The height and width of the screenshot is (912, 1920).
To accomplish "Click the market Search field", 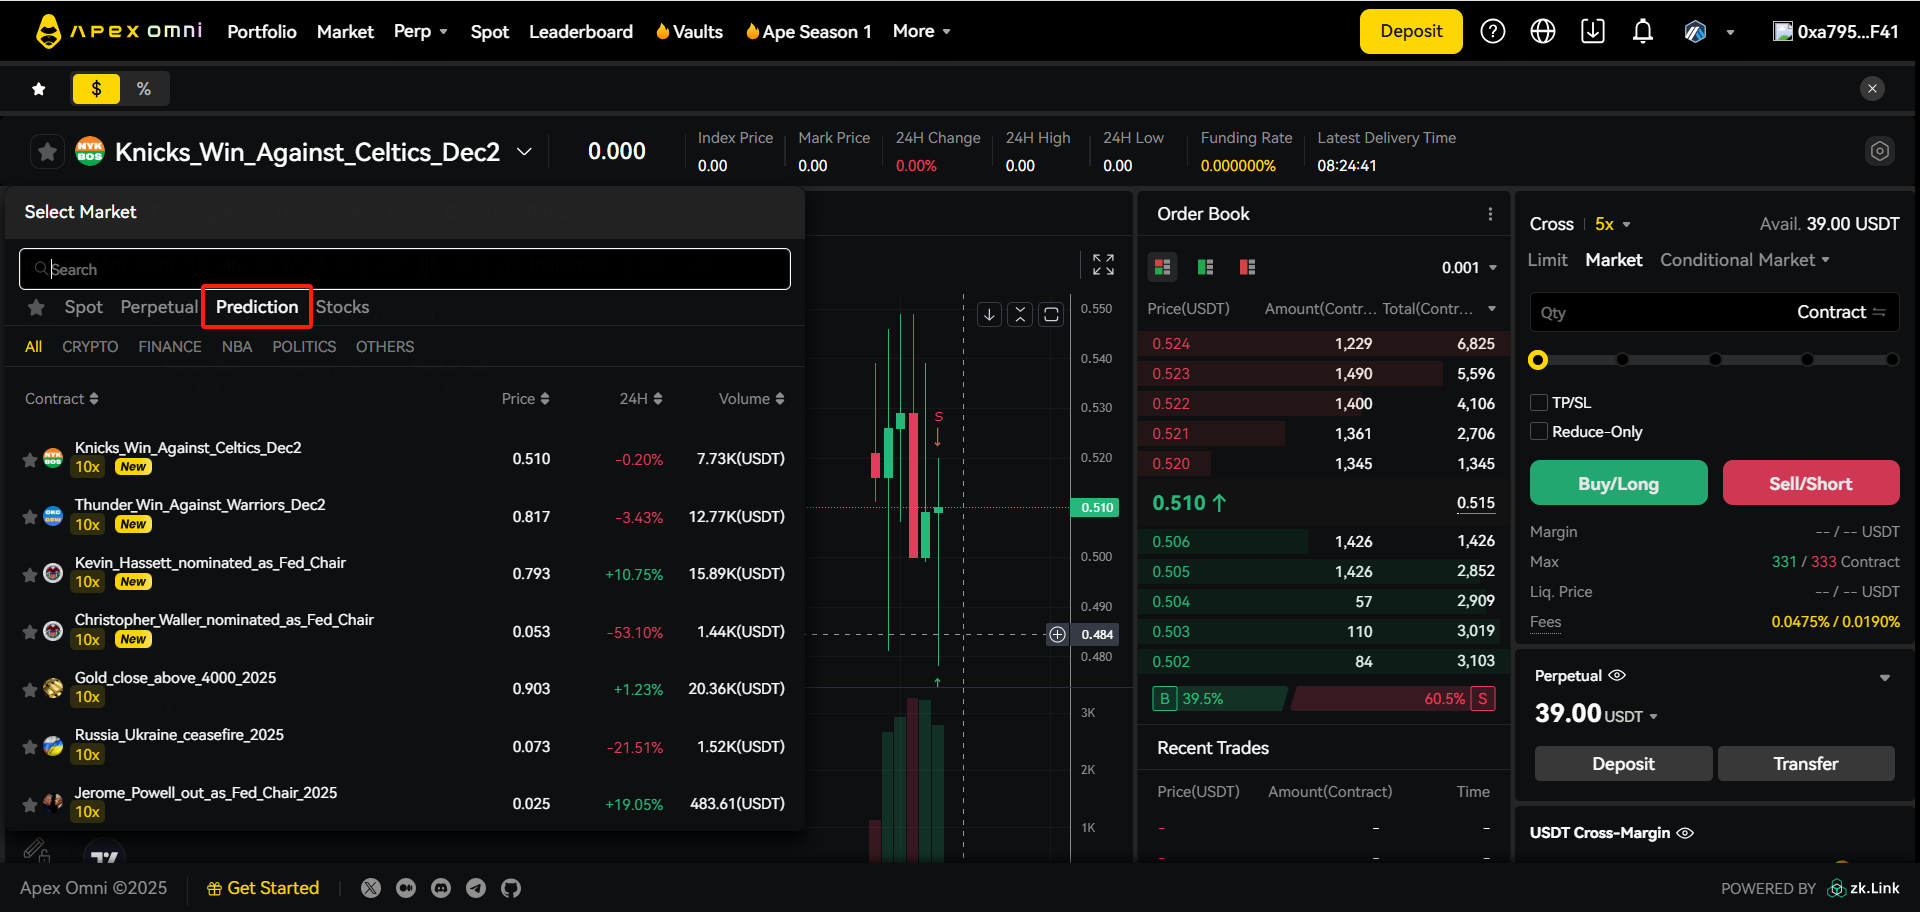I will click(x=405, y=269).
